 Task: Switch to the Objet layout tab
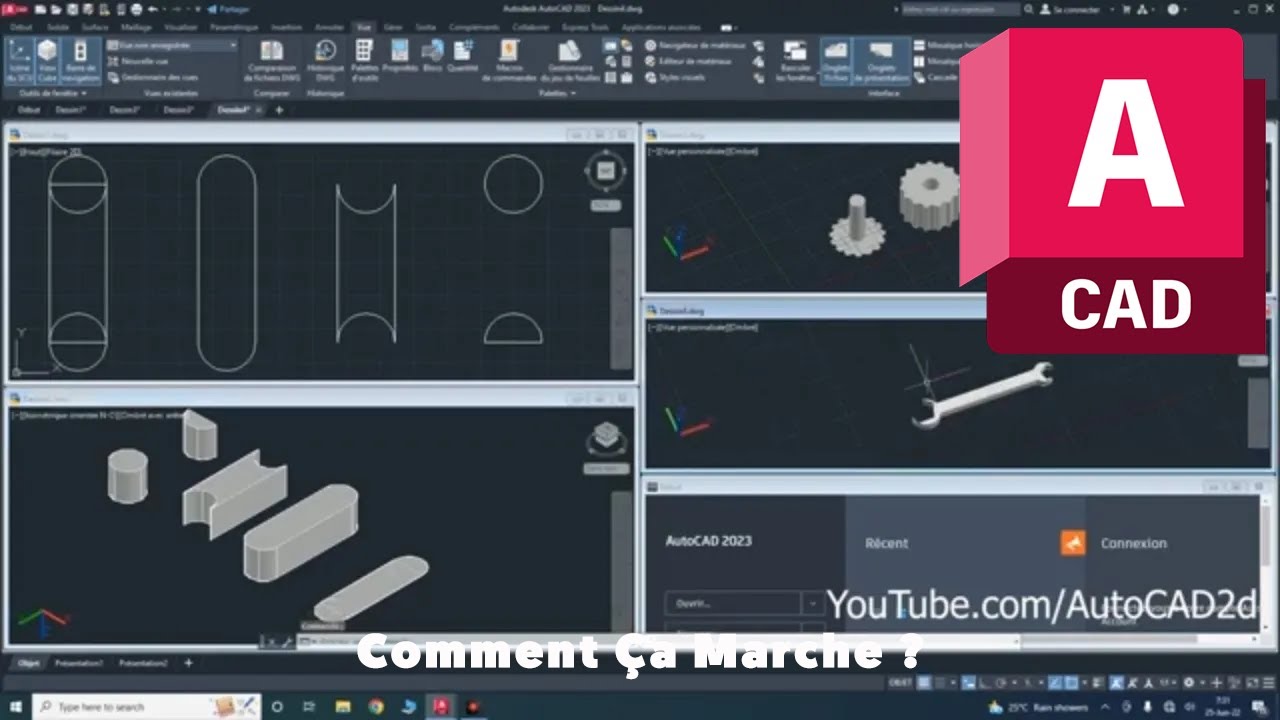click(x=29, y=662)
